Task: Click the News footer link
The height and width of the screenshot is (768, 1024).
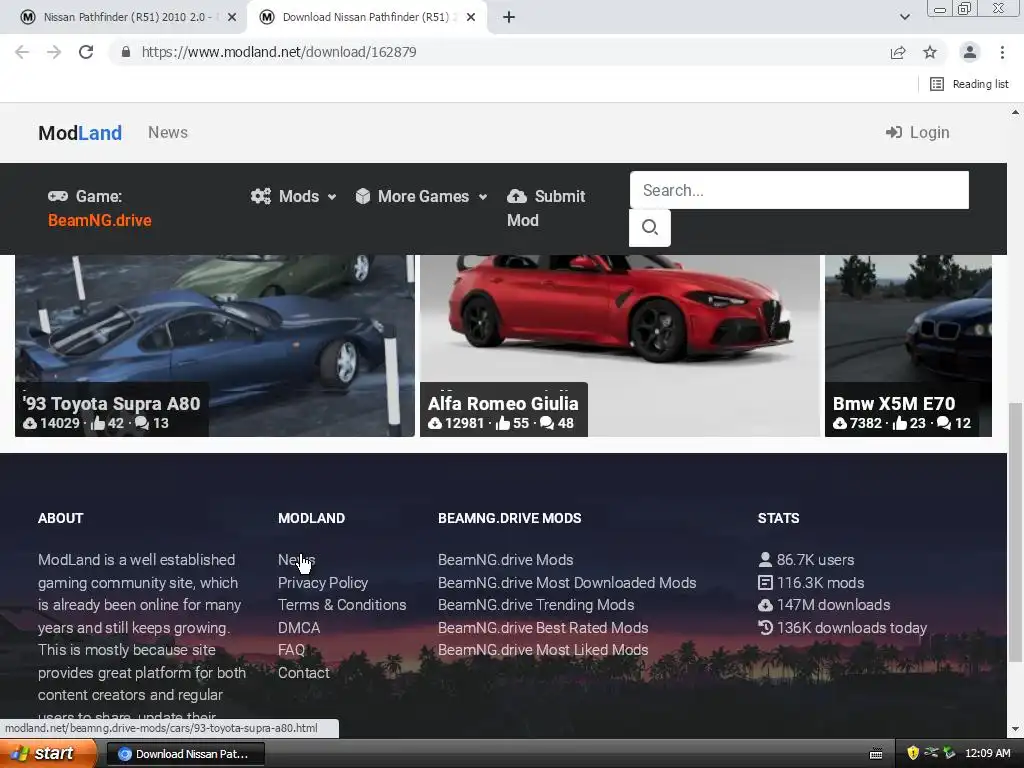Action: tap(296, 560)
